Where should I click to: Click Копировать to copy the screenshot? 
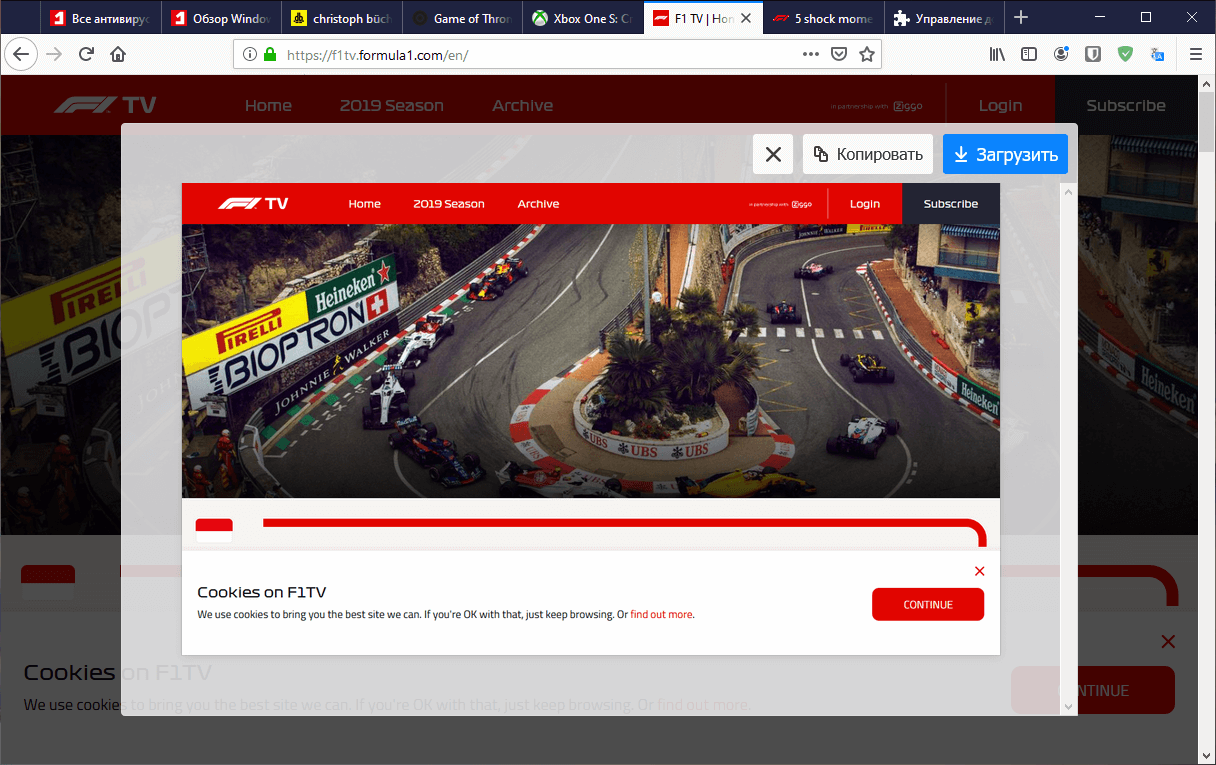(867, 153)
